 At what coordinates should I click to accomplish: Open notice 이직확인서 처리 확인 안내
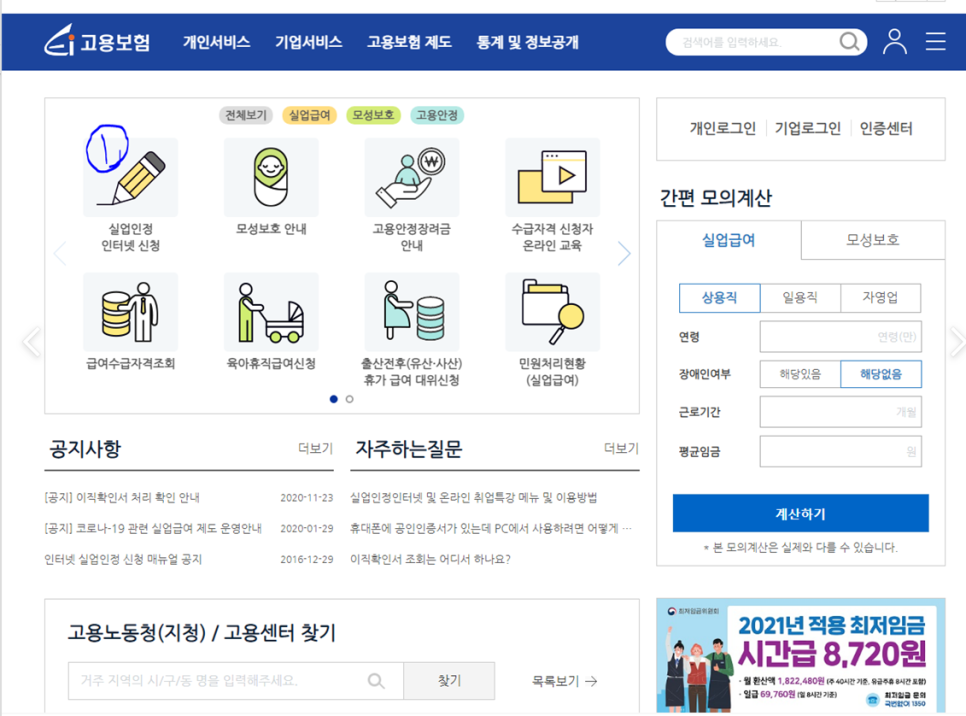click(122, 497)
